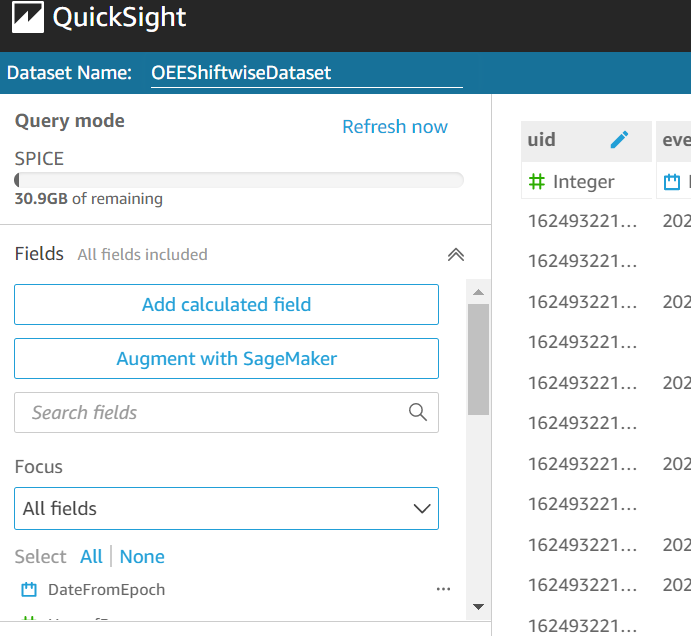The height and width of the screenshot is (636, 691).
Task: Click the uid column header
Action: click(x=586, y=141)
